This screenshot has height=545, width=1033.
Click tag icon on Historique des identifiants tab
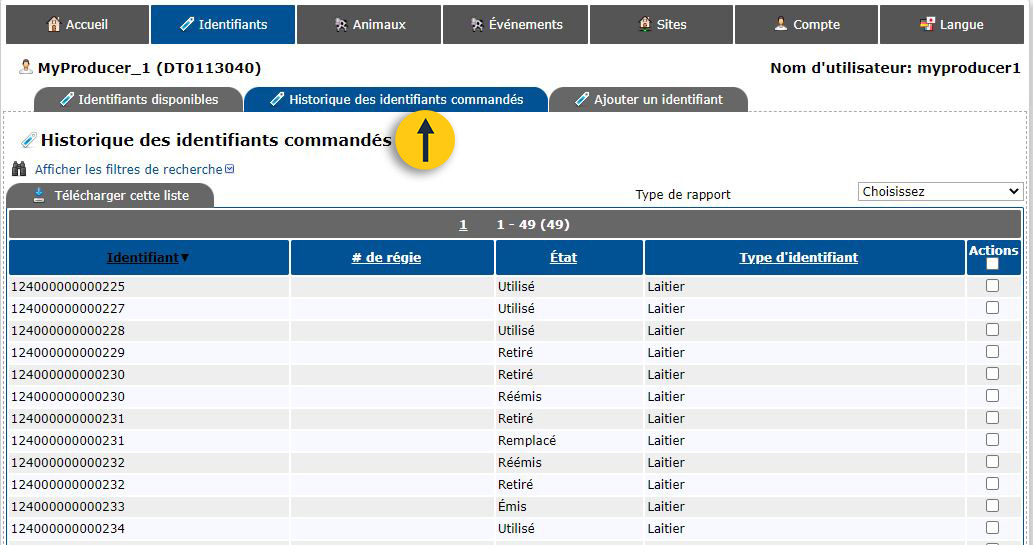pos(277,100)
